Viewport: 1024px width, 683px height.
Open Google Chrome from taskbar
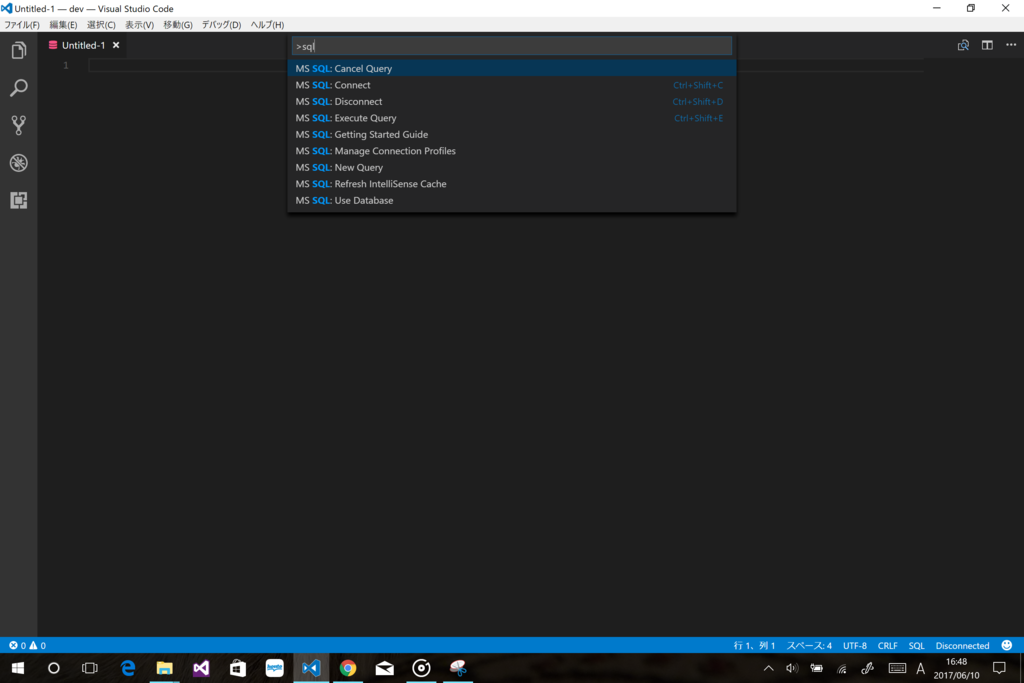(348, 668)
